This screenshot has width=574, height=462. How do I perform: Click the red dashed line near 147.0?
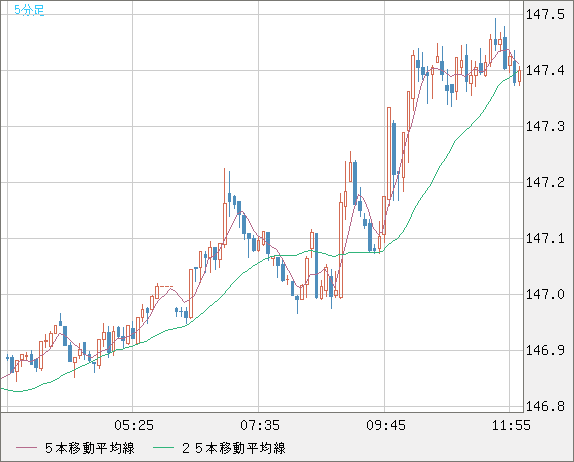tap(165, 286)
